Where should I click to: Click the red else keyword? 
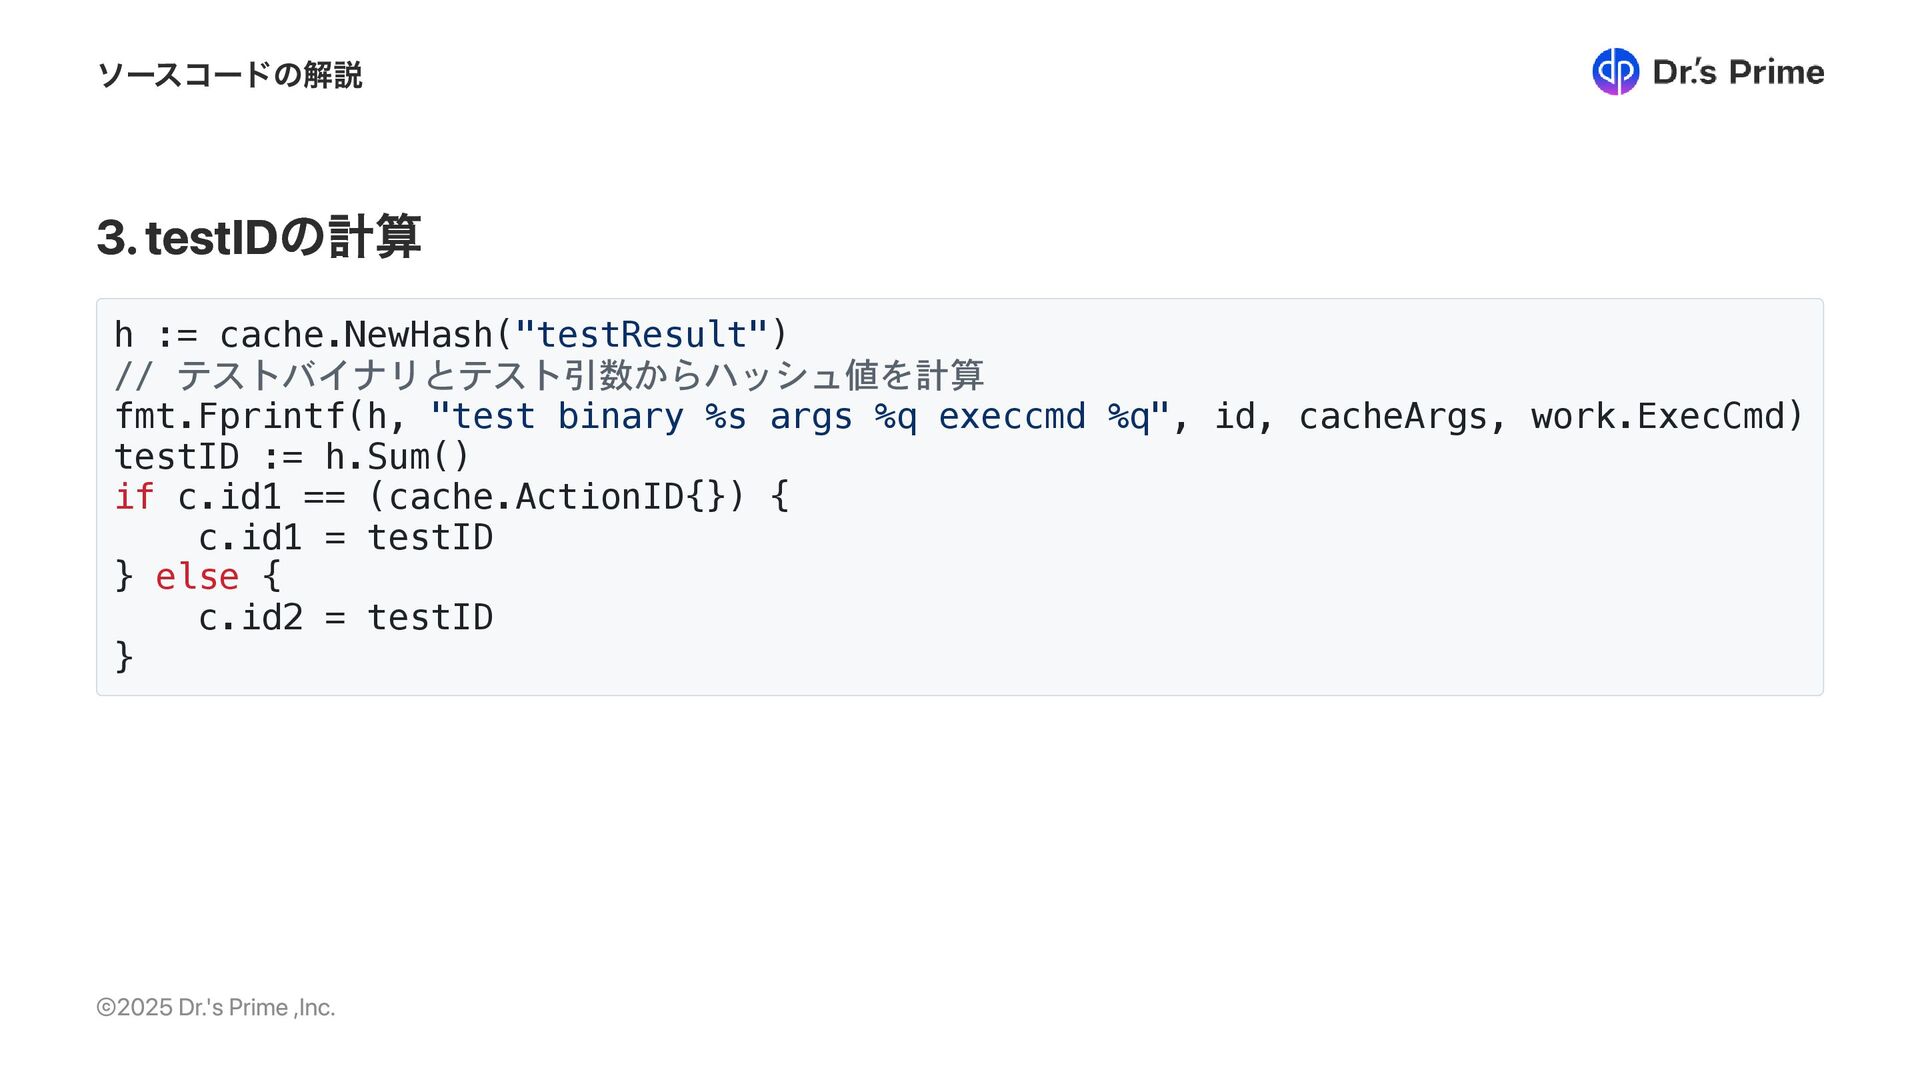tap(197, 577)
